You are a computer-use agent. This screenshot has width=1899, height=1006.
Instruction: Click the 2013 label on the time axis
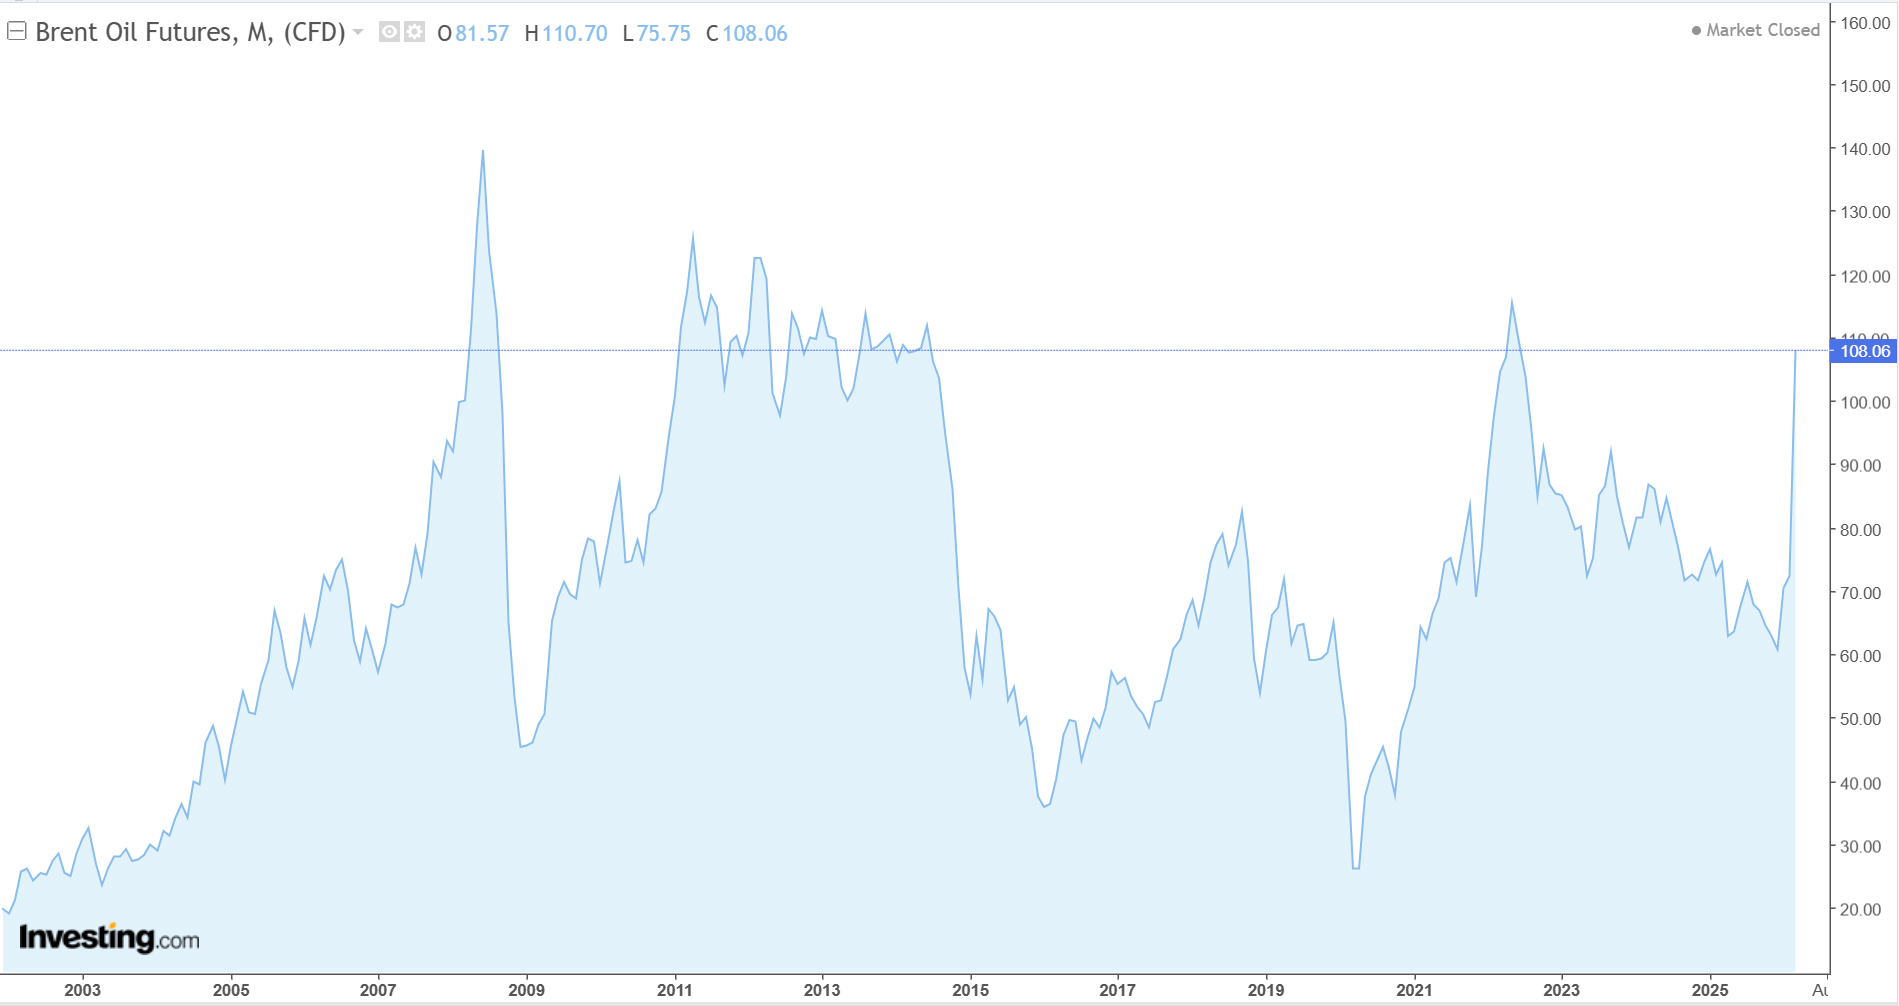point(822,990)
